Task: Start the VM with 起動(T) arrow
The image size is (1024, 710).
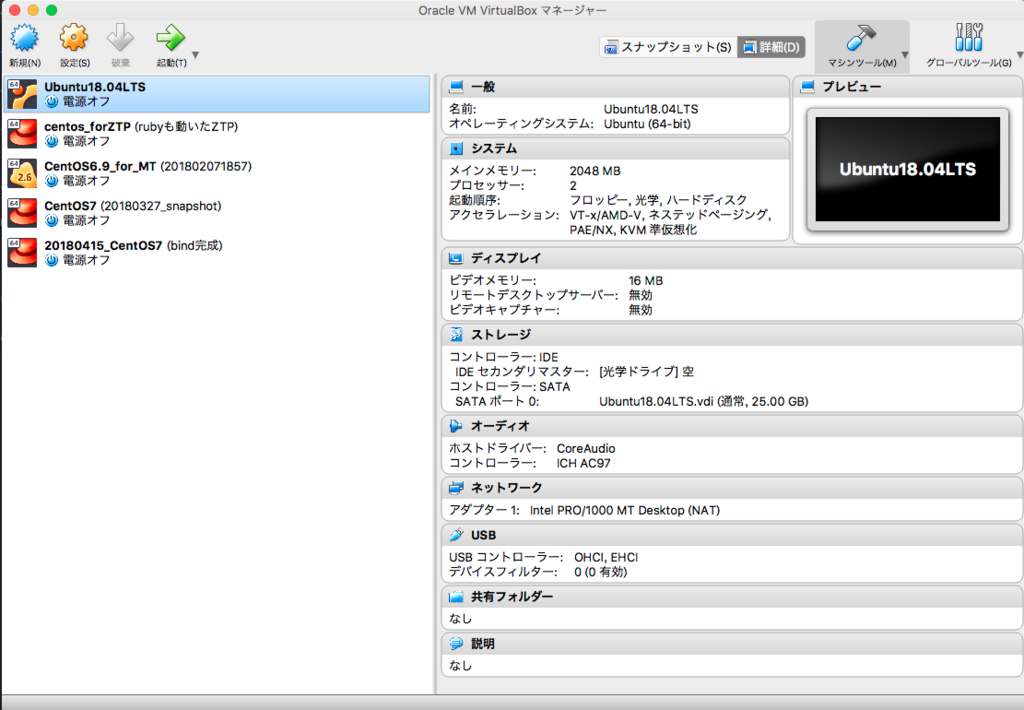Action: [x=170, y=39]
